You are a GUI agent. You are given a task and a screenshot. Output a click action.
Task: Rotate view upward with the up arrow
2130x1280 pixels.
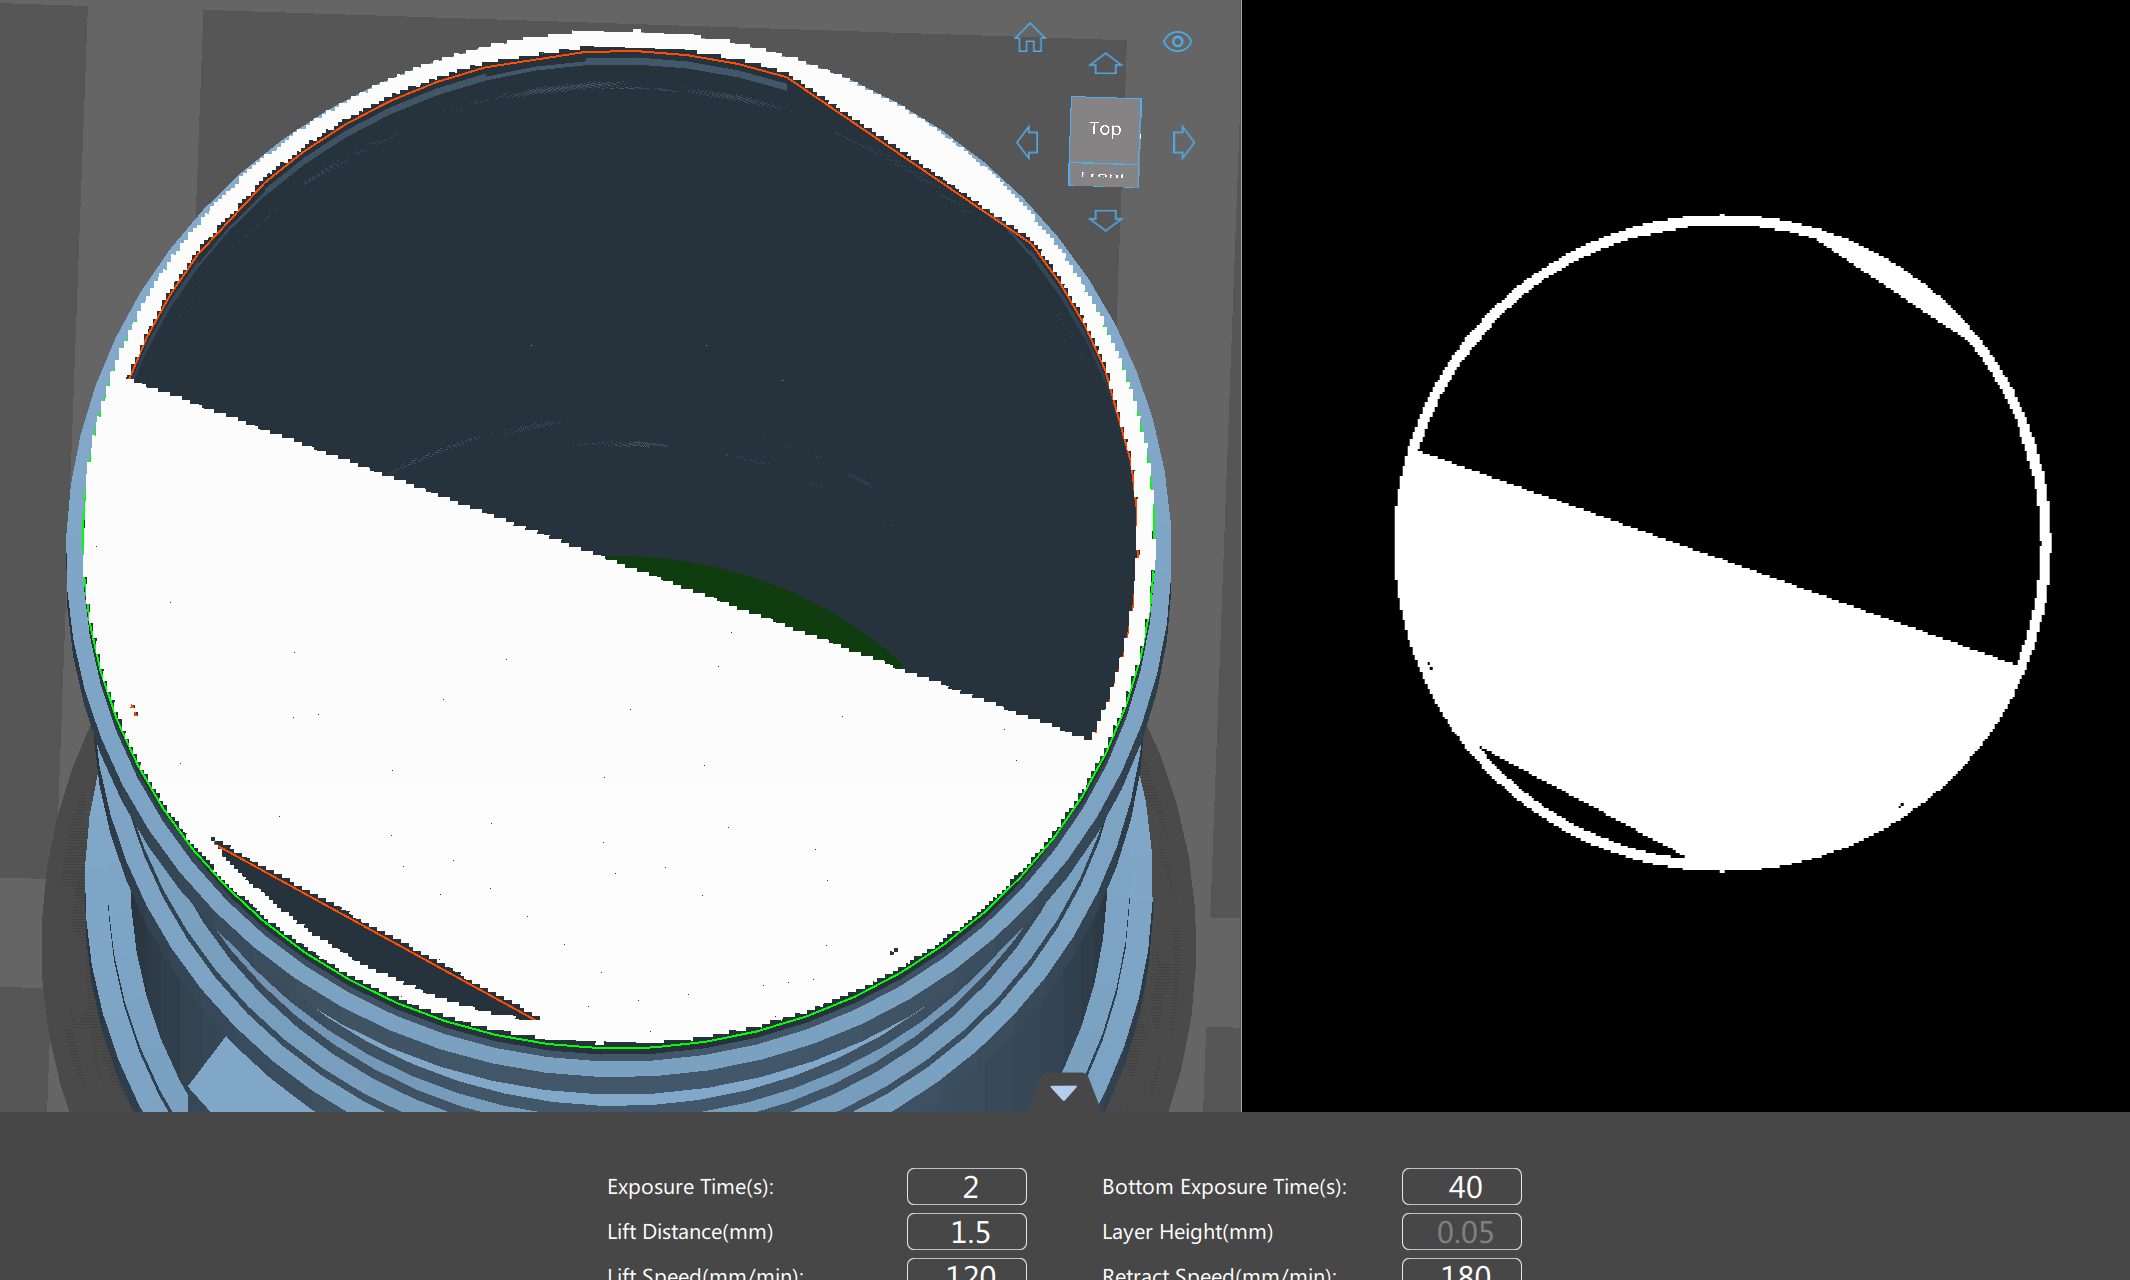[1105, 64]
